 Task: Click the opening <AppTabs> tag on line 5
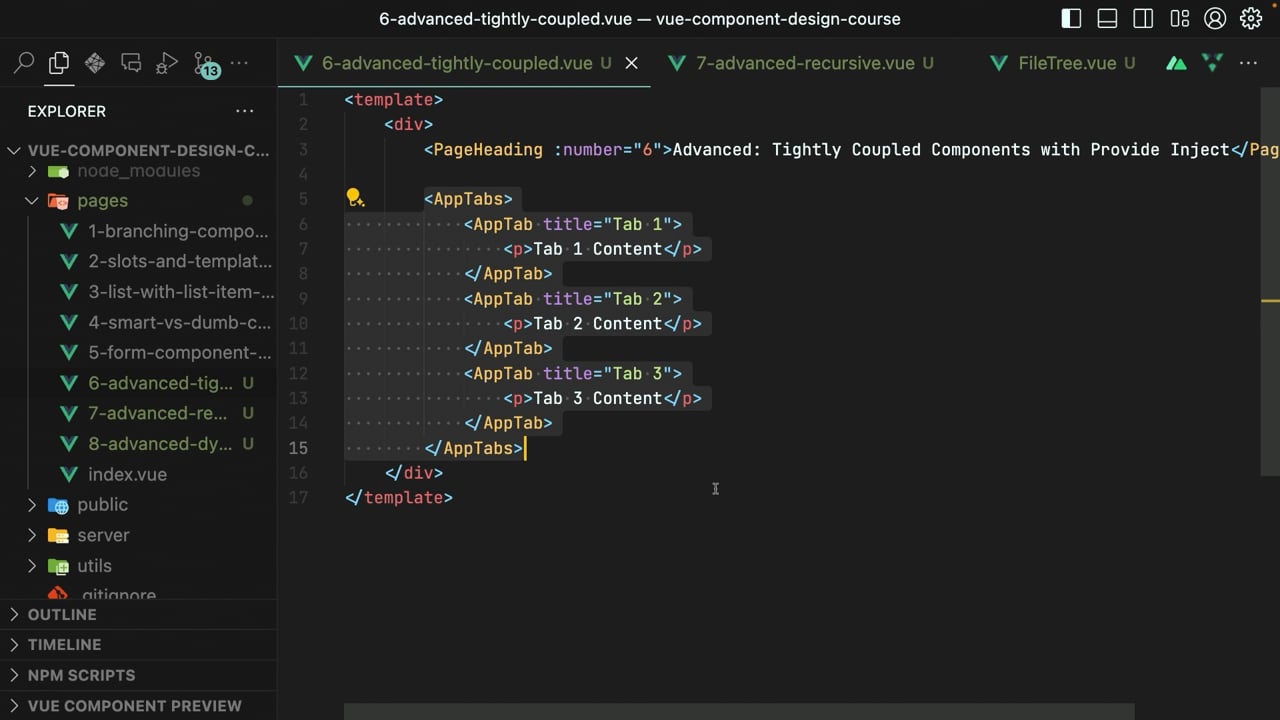pos(468,199)
